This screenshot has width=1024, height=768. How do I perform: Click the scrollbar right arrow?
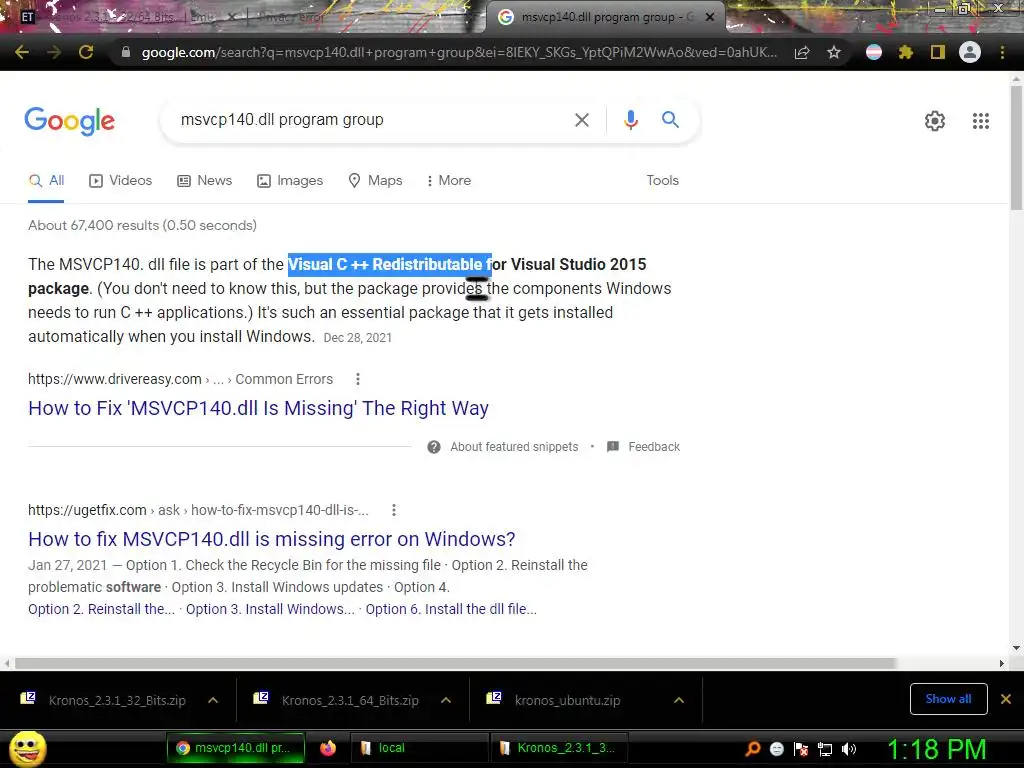click(x=1001, y=664)
